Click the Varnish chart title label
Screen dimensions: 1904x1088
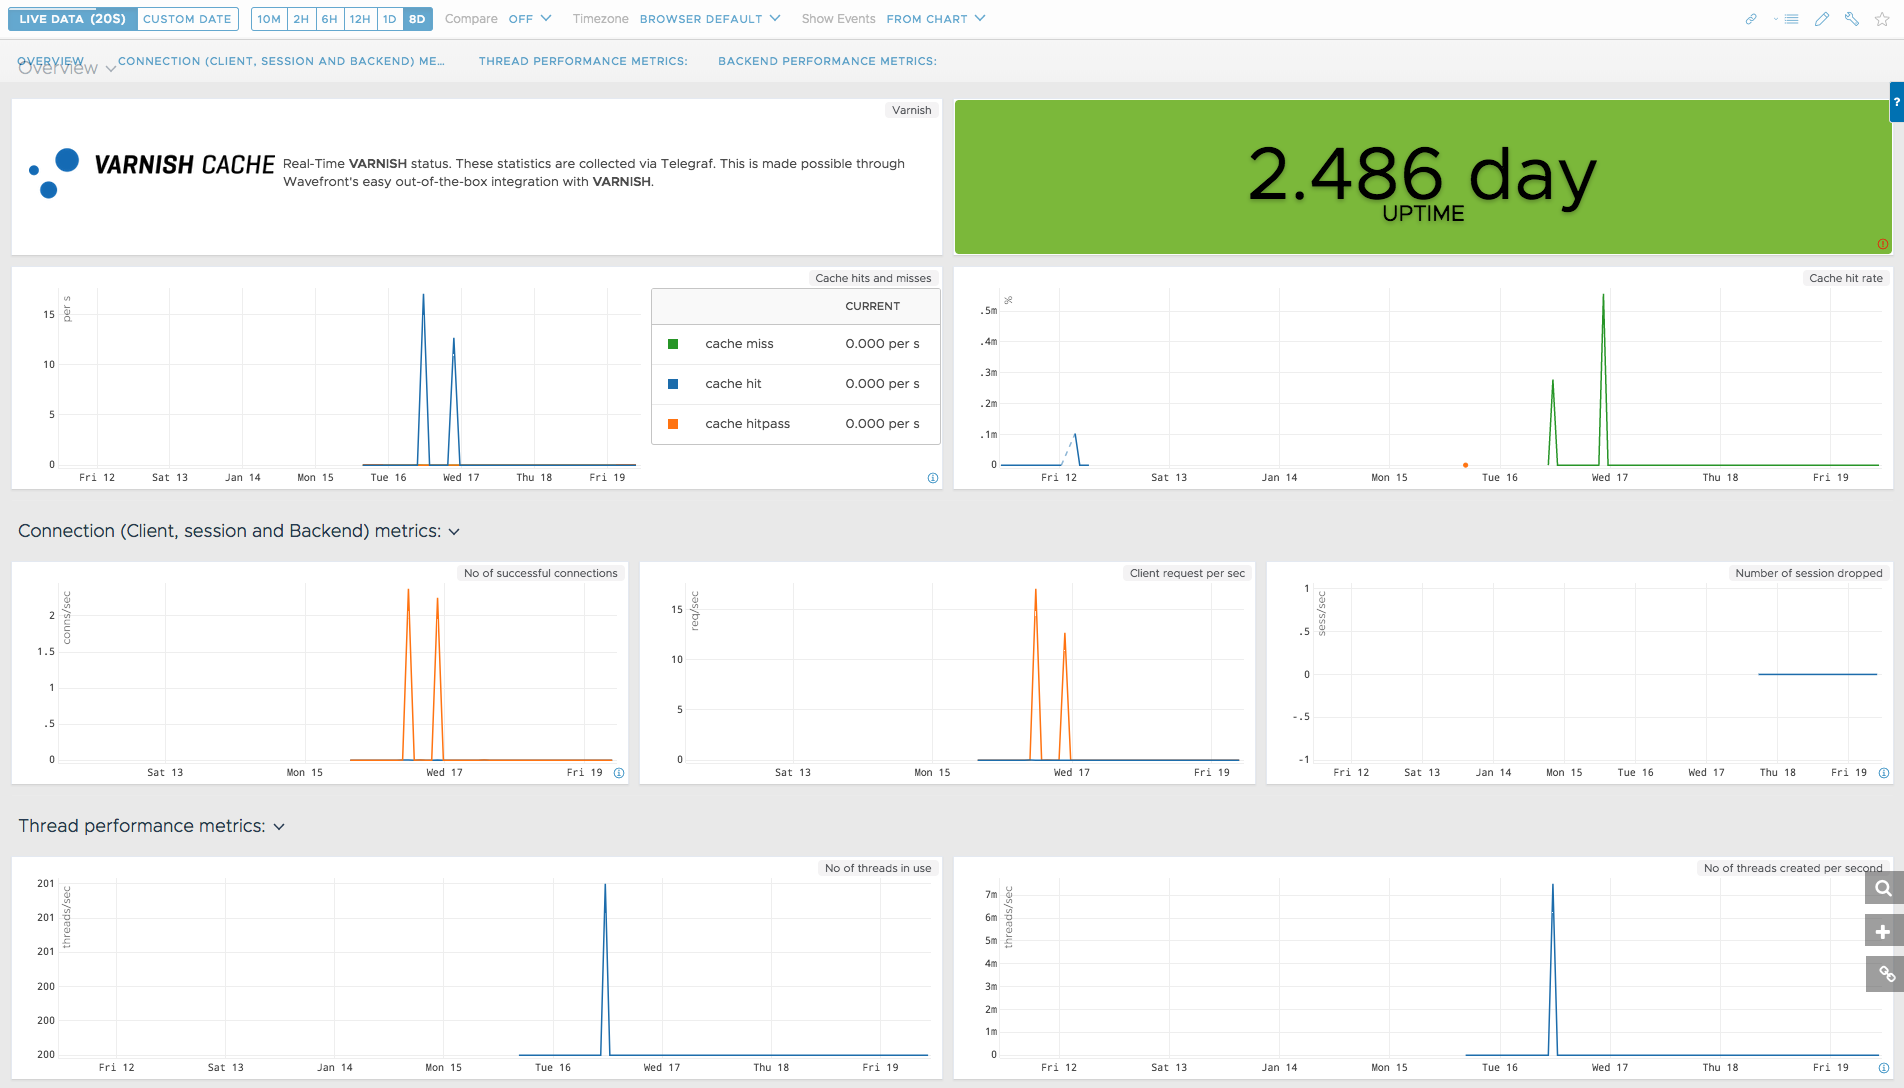click(912, 110)
